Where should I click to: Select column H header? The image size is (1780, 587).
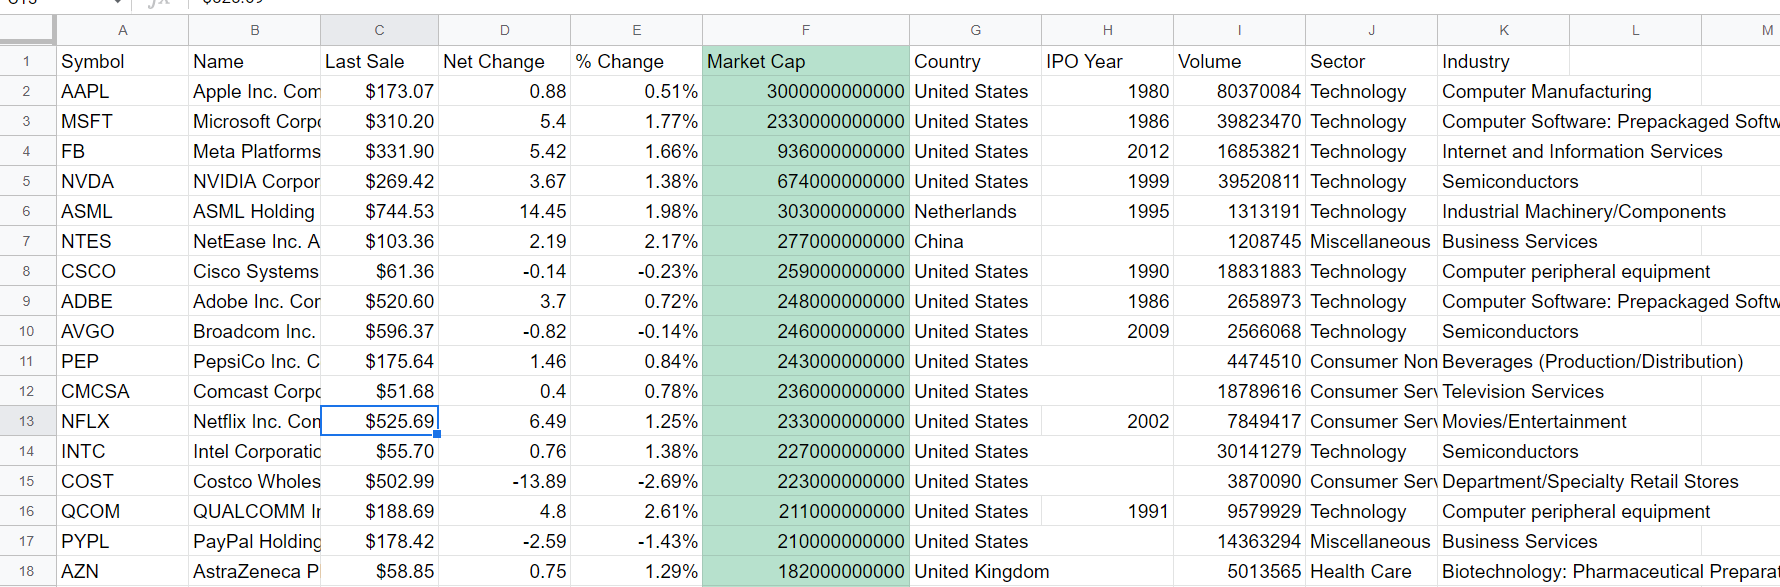[1108, 30]
